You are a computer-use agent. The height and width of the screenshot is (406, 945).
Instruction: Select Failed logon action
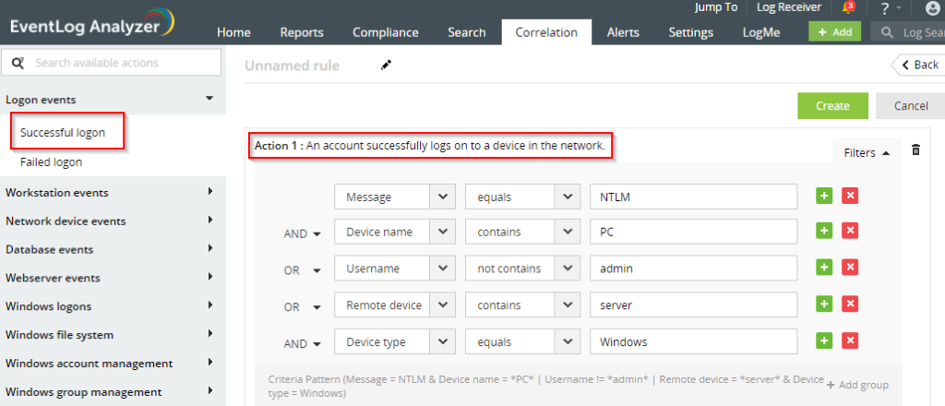pyautogui.click(x=51, y=162)
